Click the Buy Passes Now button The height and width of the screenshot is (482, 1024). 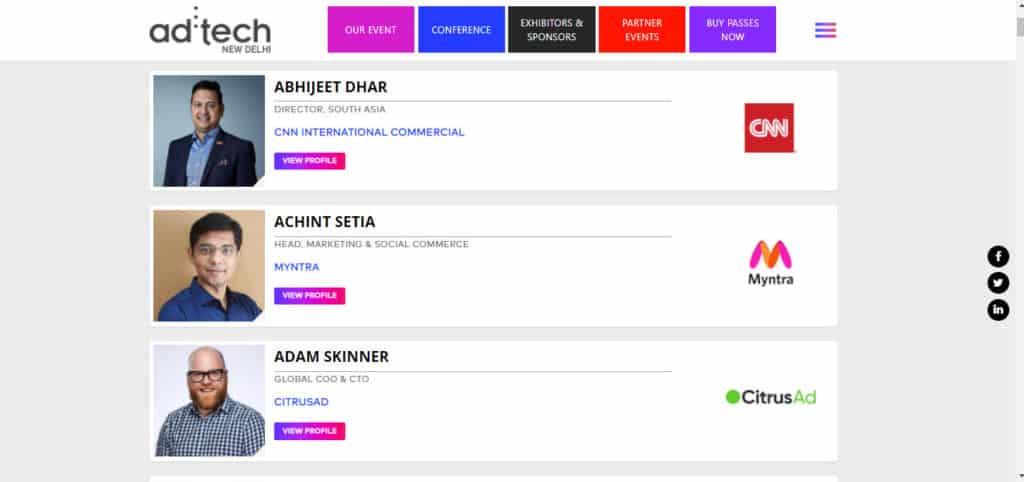(x=733, y=29)
